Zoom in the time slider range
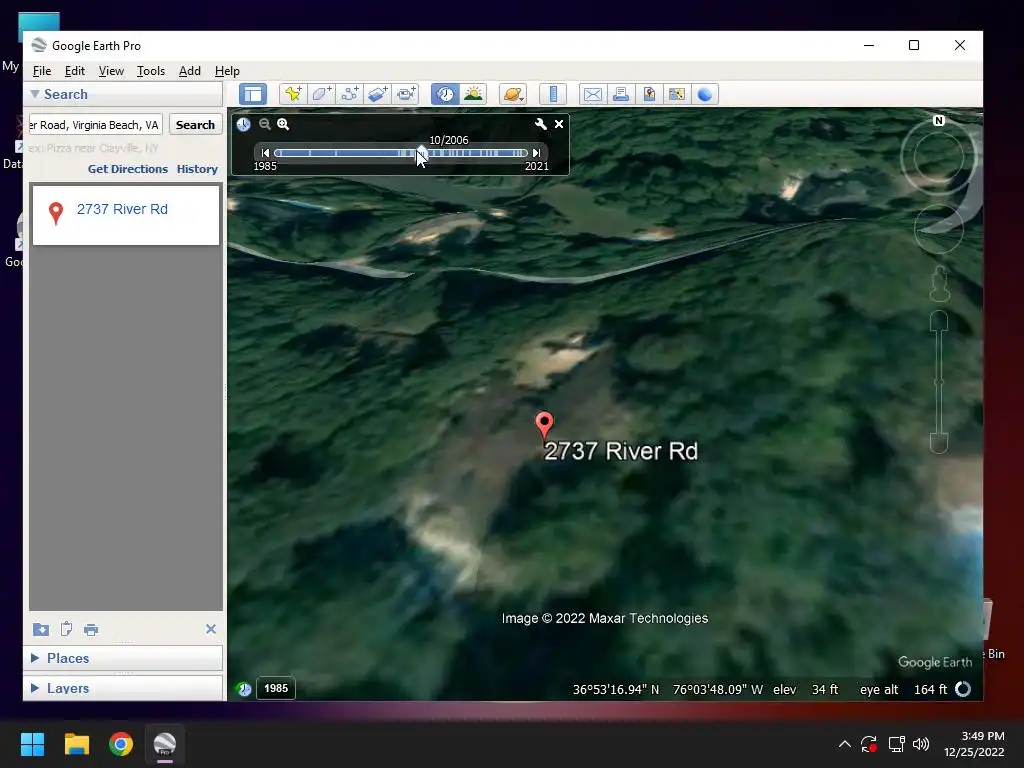Viewport: 1024px width, 768px height. pos(283,124)
